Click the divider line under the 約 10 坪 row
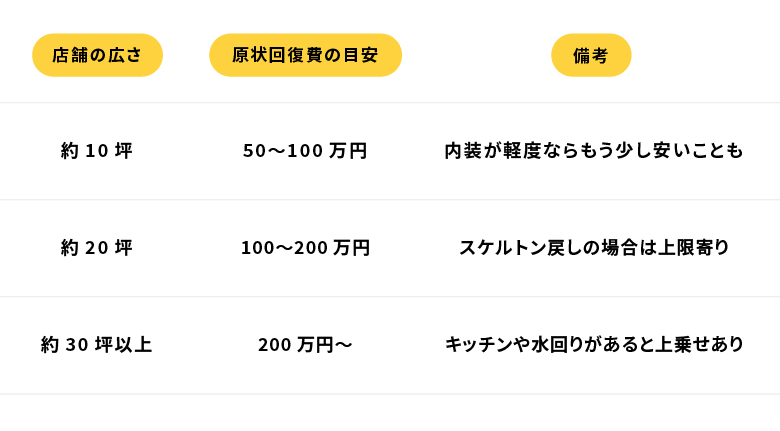780x431 pixels. pyautogui.click(x=390, y=199)
